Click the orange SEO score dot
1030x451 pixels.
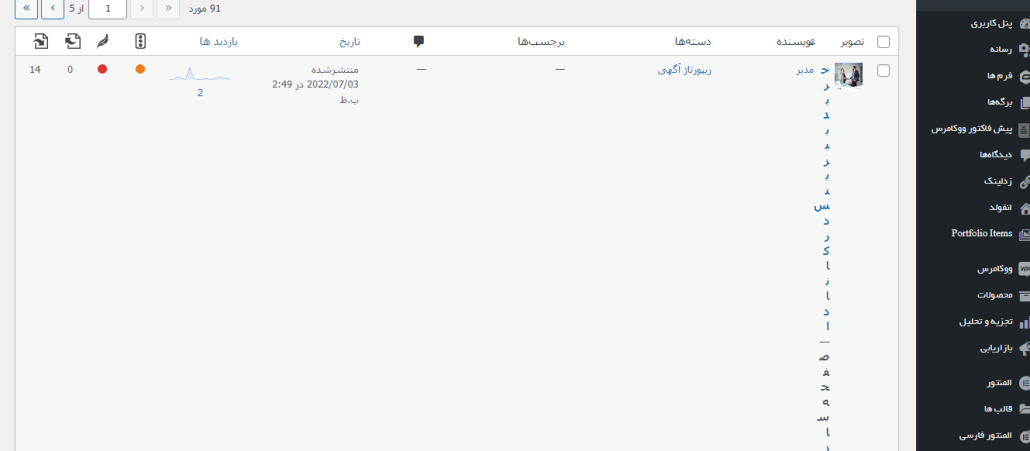point(140,69)
